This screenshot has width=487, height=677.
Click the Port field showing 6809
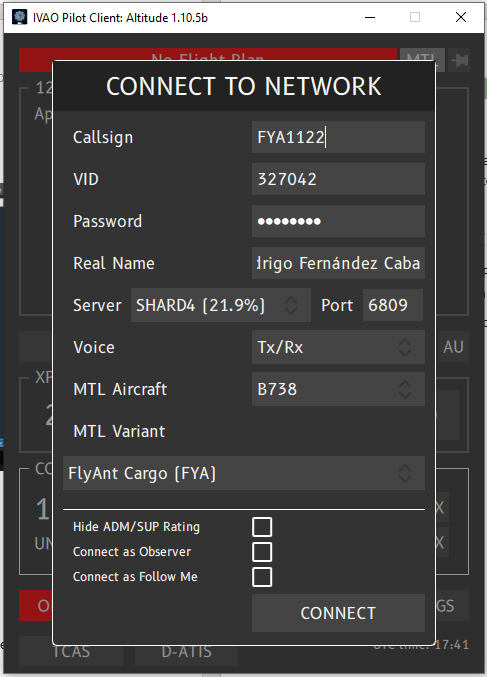pyautogui.click(x=392, y=305)
